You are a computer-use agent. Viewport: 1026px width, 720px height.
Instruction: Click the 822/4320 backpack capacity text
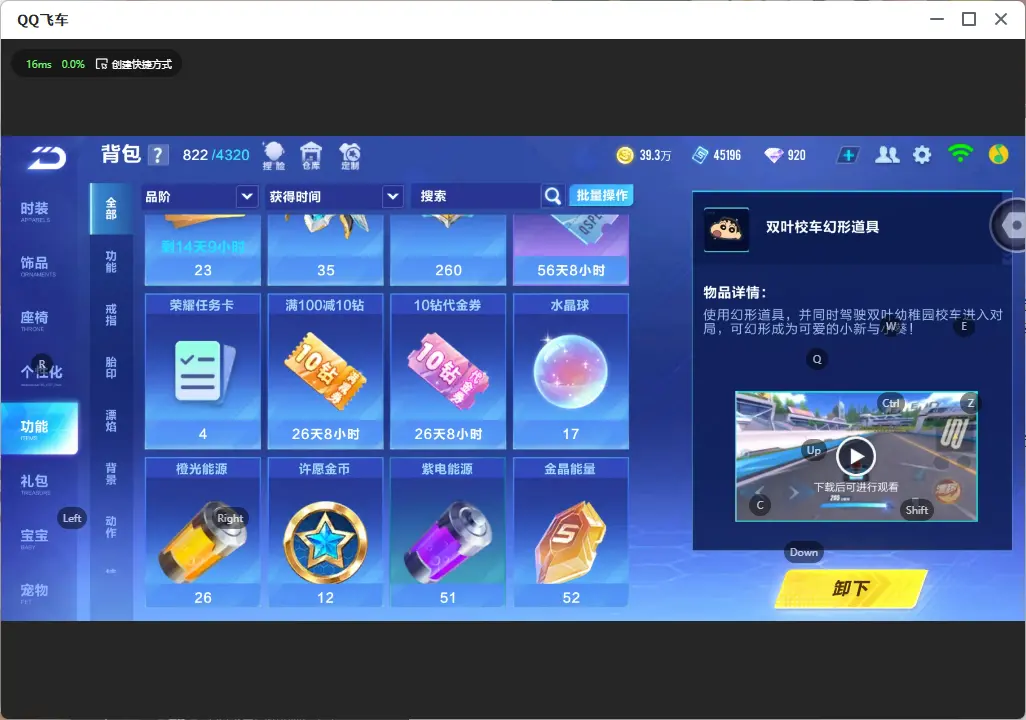[216, 155]
